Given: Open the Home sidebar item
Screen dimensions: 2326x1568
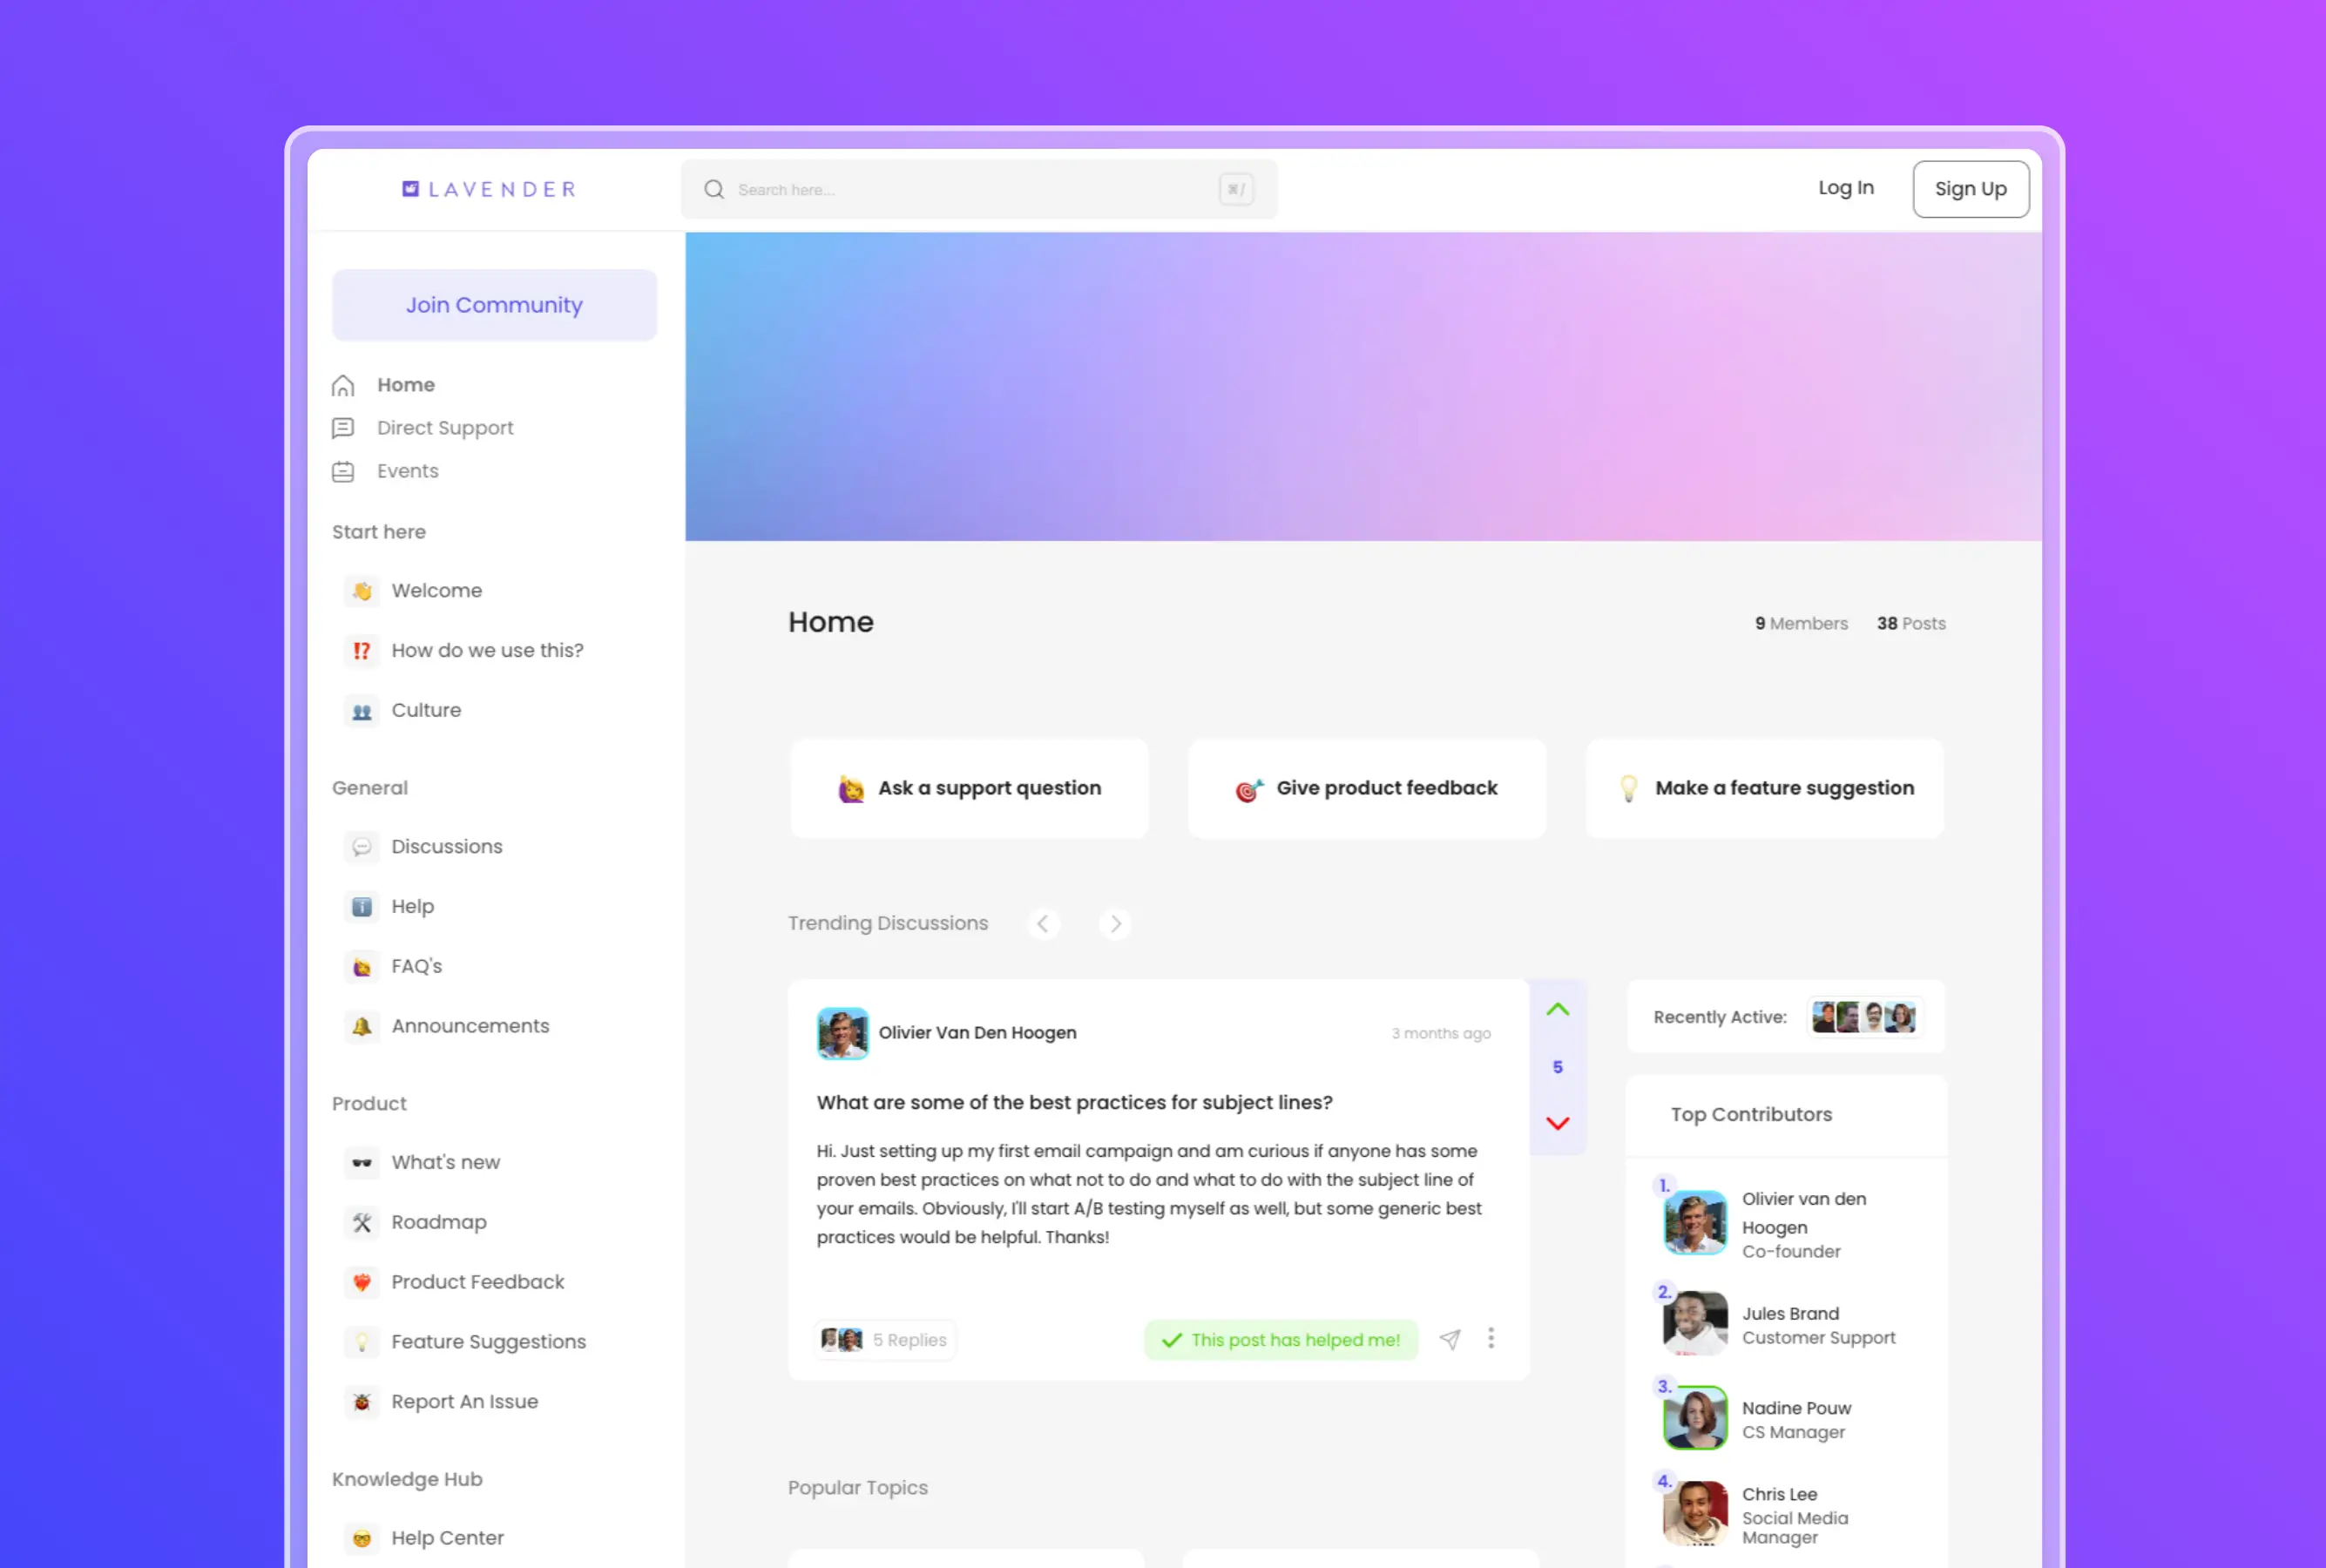Looking at the screenshot, I should [x=405, y=385].
